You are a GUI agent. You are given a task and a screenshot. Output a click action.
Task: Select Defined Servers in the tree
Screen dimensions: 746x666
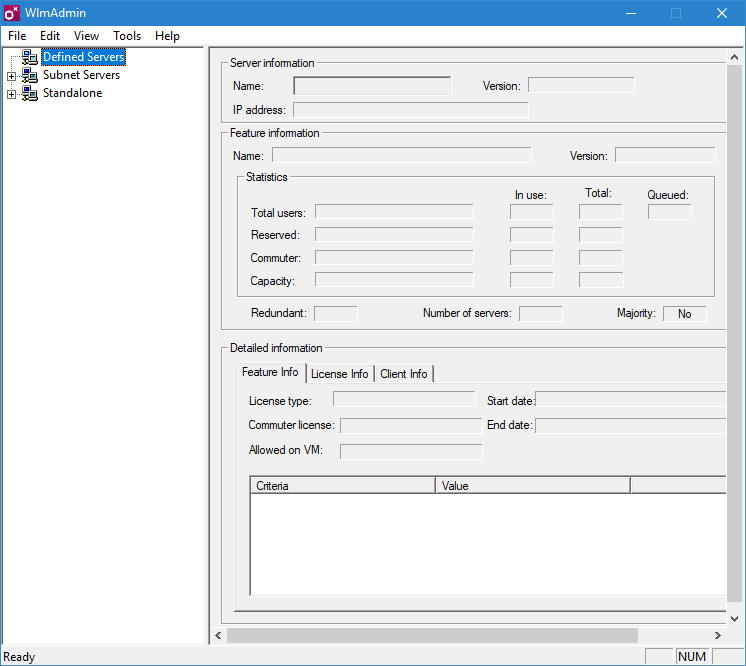(83, 58)
